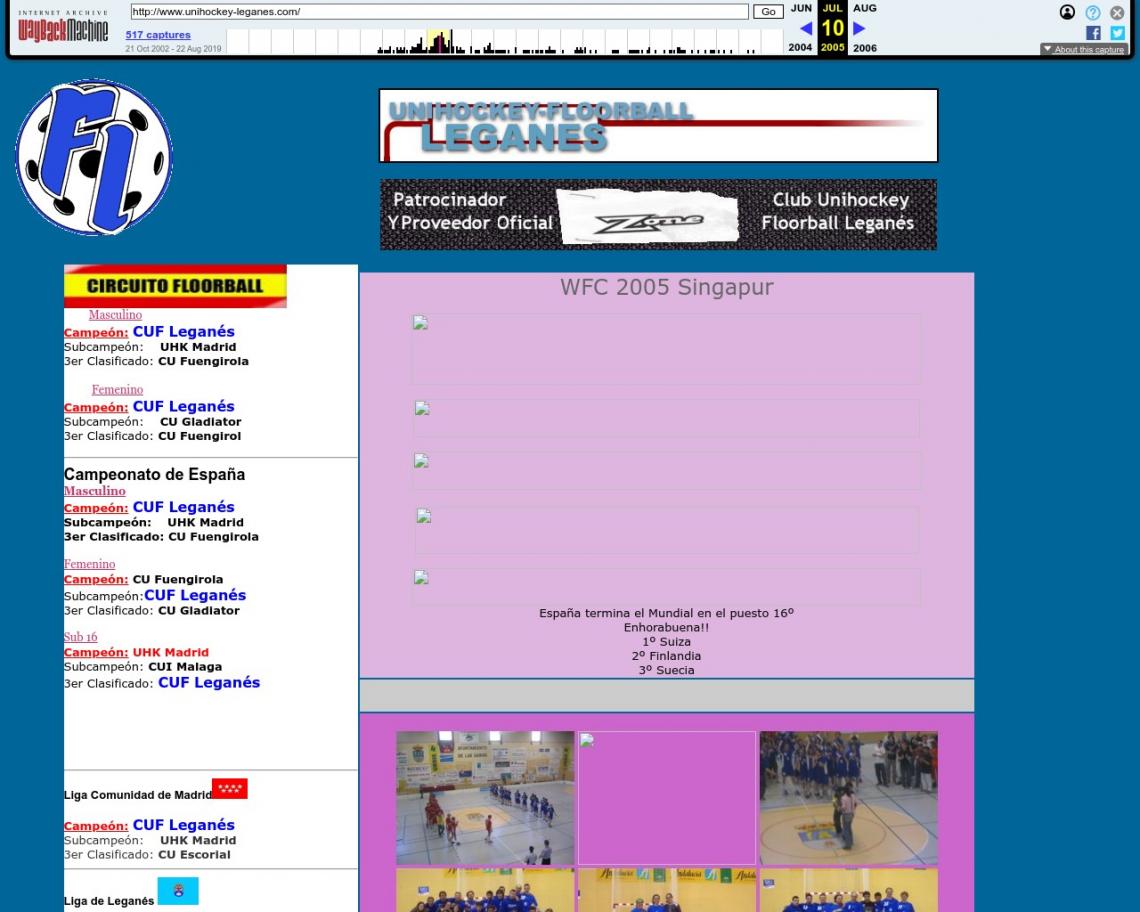Viewport: 1140px width, 912px height.
Task: Expand About this capture dropdown
Action: coord(1083,49)
